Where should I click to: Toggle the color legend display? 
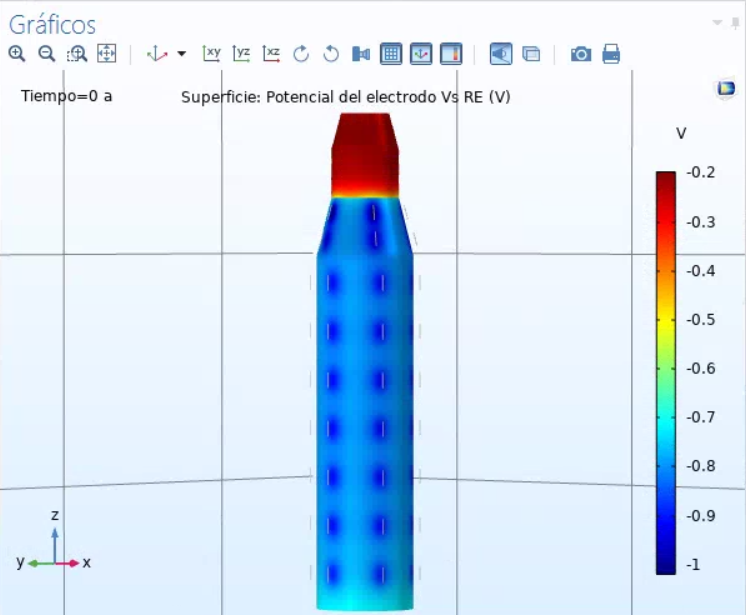point(451,54)
